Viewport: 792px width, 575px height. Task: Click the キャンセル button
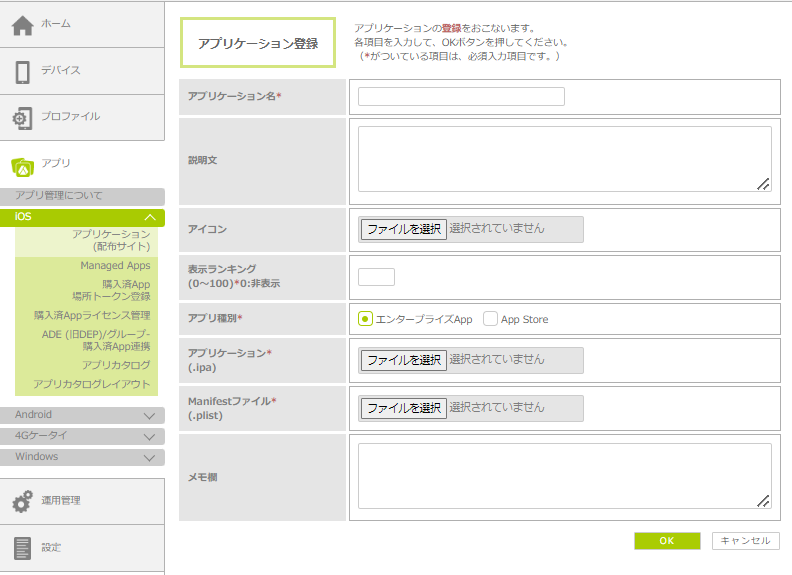click(745, 541)
